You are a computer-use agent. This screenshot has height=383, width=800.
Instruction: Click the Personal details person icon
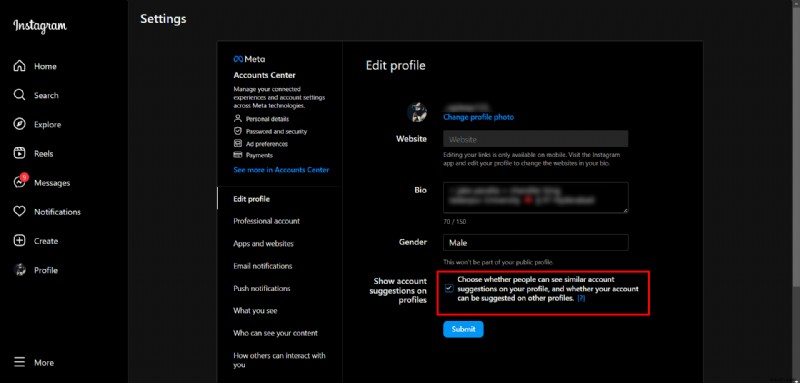point(237,118)
